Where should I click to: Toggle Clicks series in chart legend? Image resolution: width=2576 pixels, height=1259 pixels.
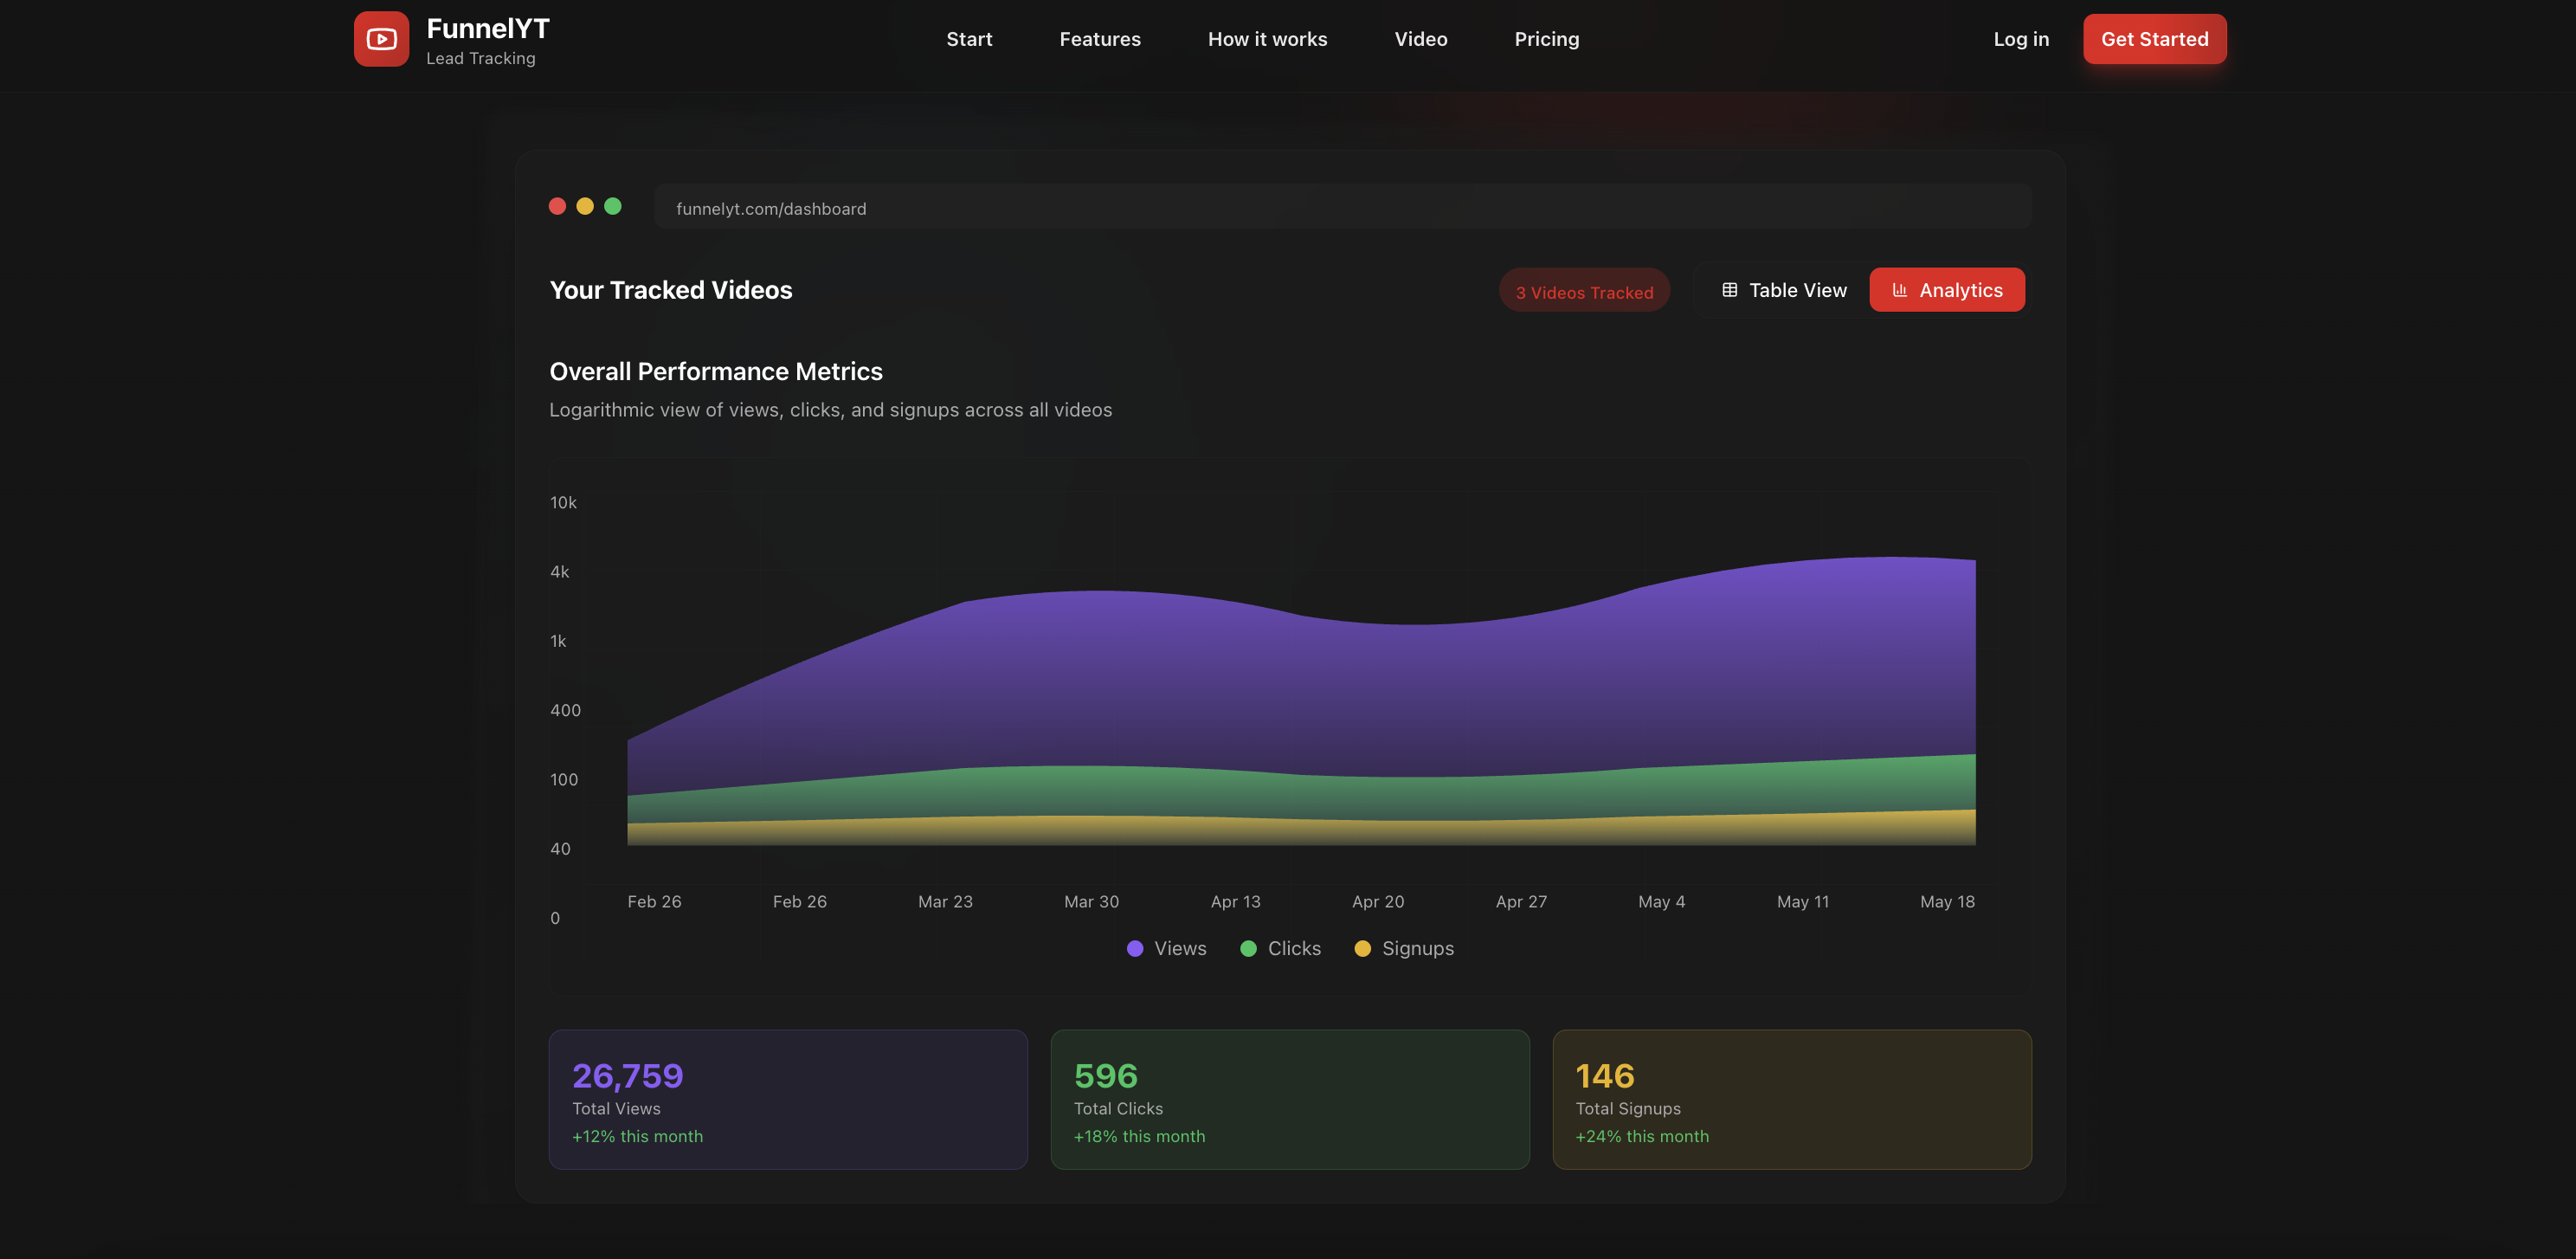[1280, 948]
